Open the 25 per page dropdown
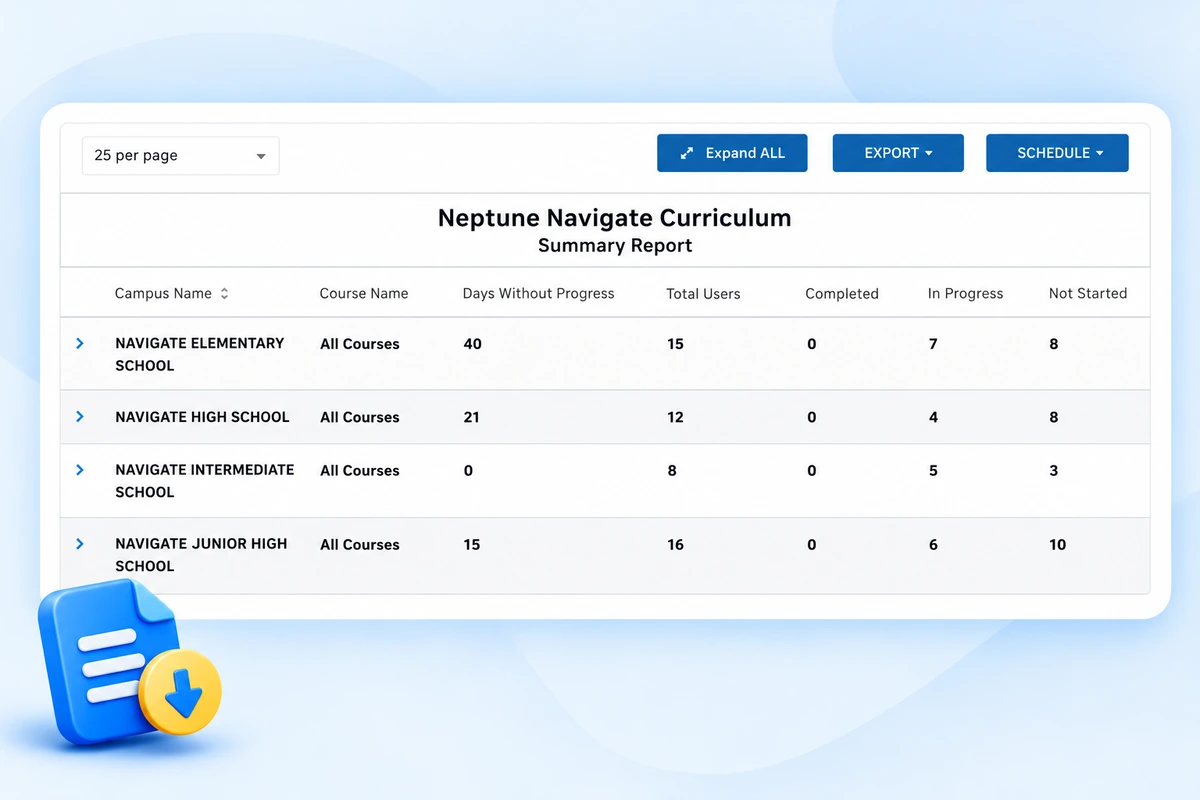Screen dimensions: 1200x800 180,156
